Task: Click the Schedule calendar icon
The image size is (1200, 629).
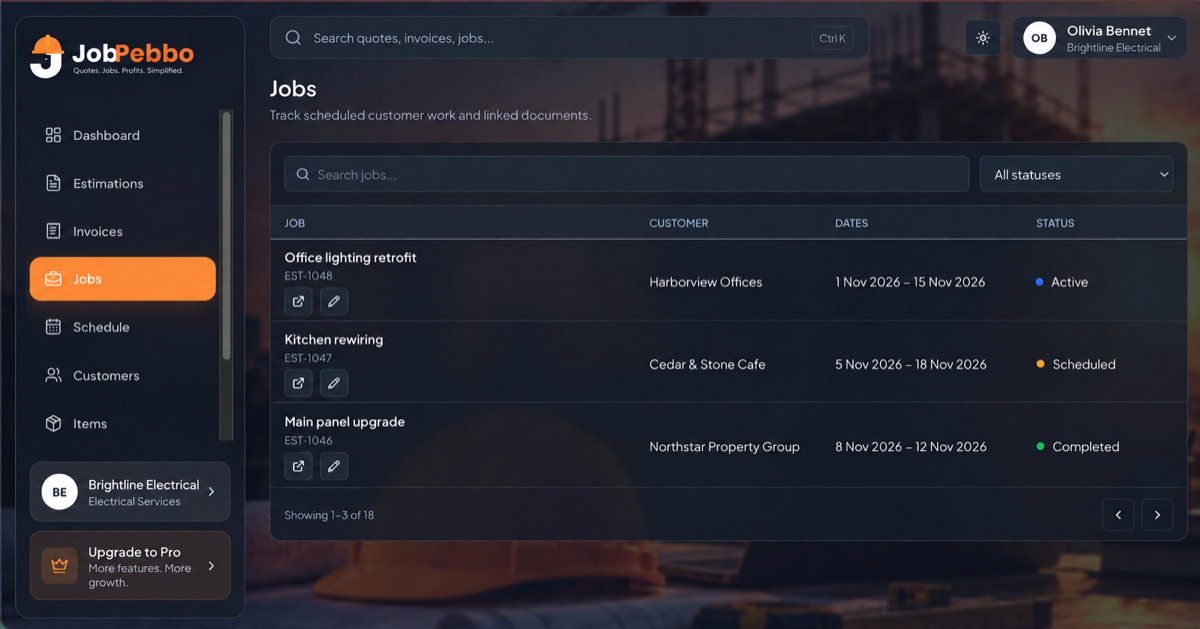Action: point(53,327)
